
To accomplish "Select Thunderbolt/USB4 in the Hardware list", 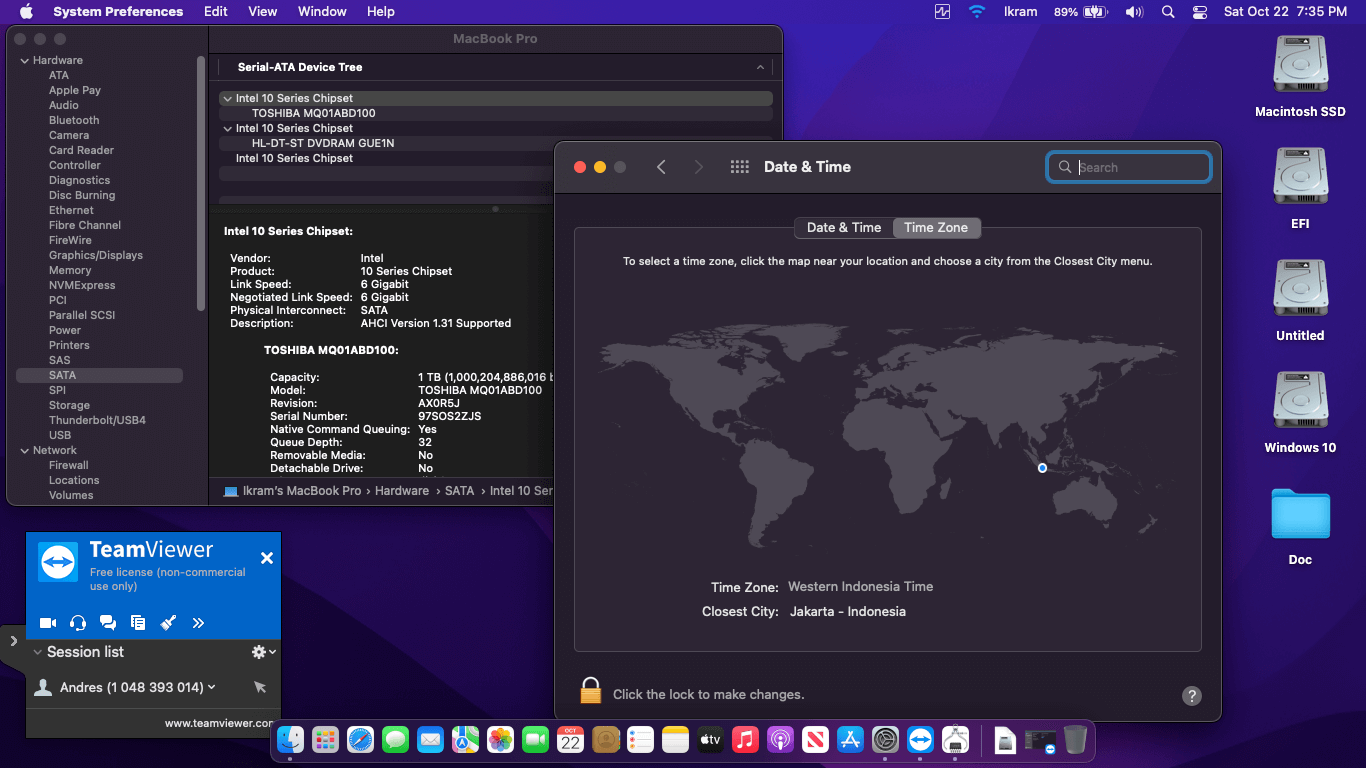I will (x=97, y=421).
